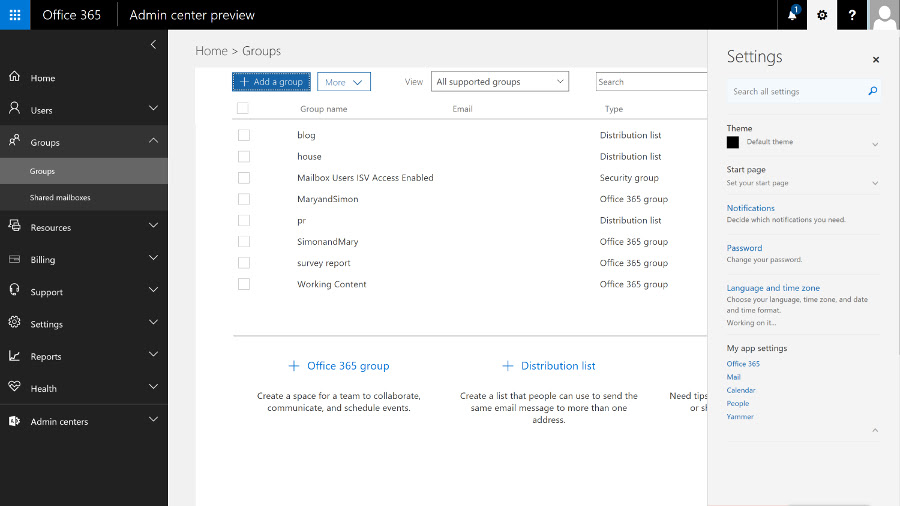Click the settings gear in header
The width and height of the screenshot is (900, 506).
(822, 15)
